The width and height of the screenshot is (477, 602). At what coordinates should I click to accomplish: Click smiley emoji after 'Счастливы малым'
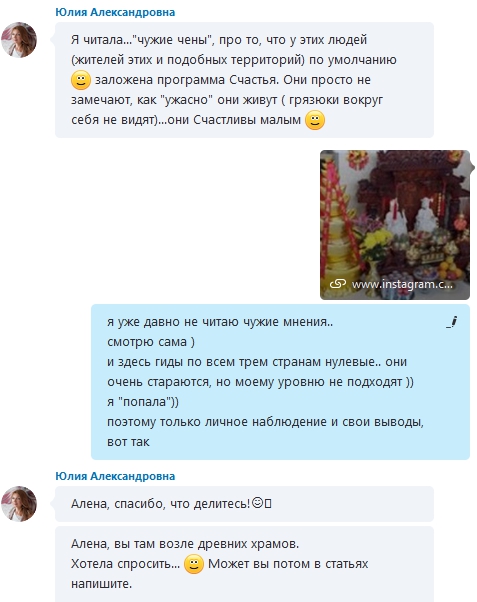point(315,120)
